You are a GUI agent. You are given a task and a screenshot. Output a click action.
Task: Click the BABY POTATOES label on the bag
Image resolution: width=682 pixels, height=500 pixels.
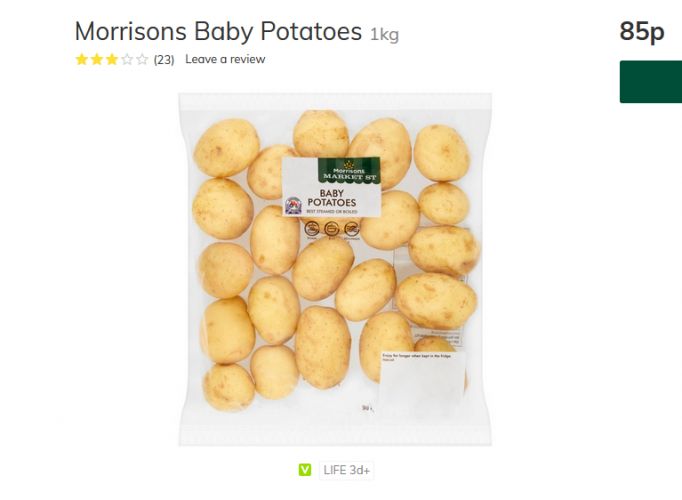pyautogui.click(x=331, y=198)
